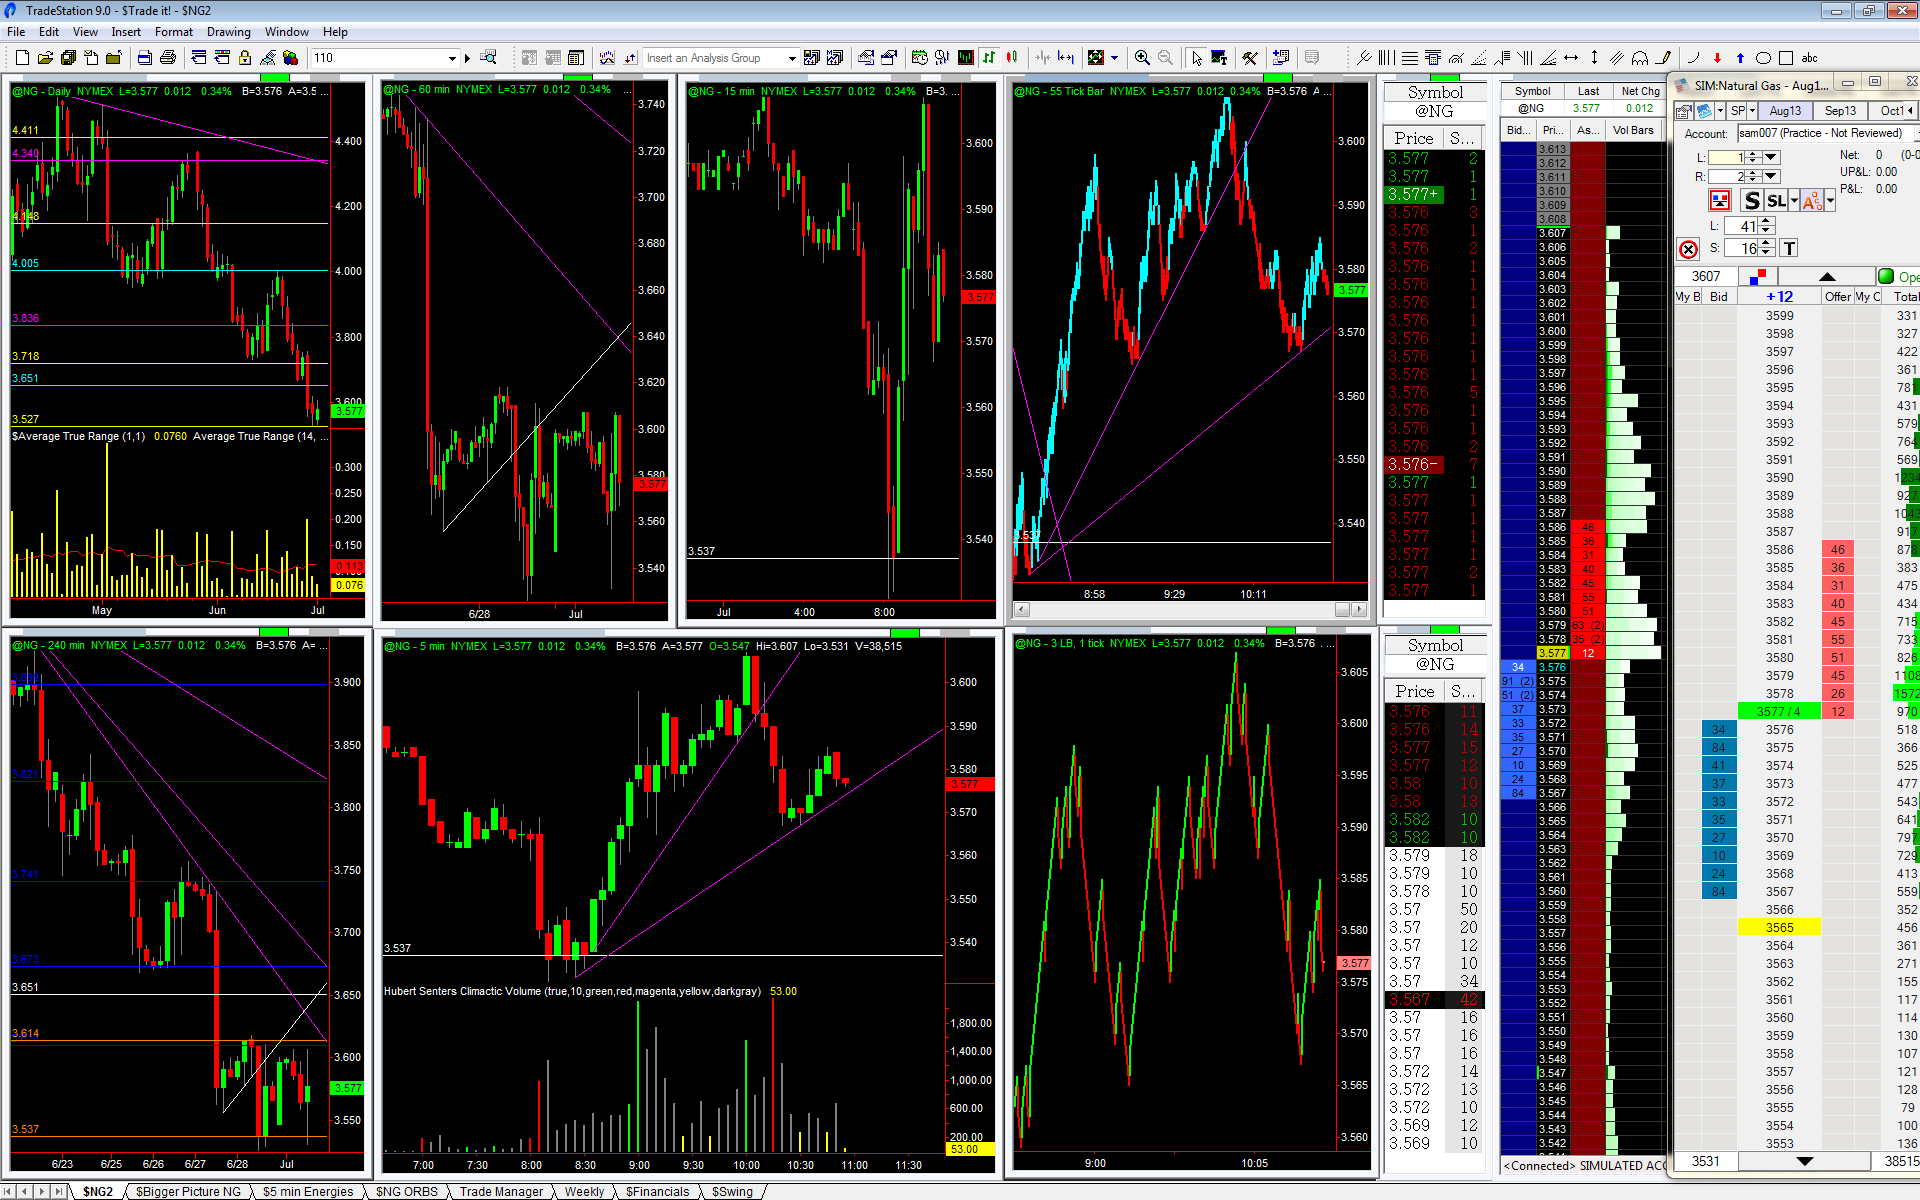The width and height of the screenshot is (1920, 1200).
Task: Choose the red Down Arrow drawing tool
Action: 1717,58
